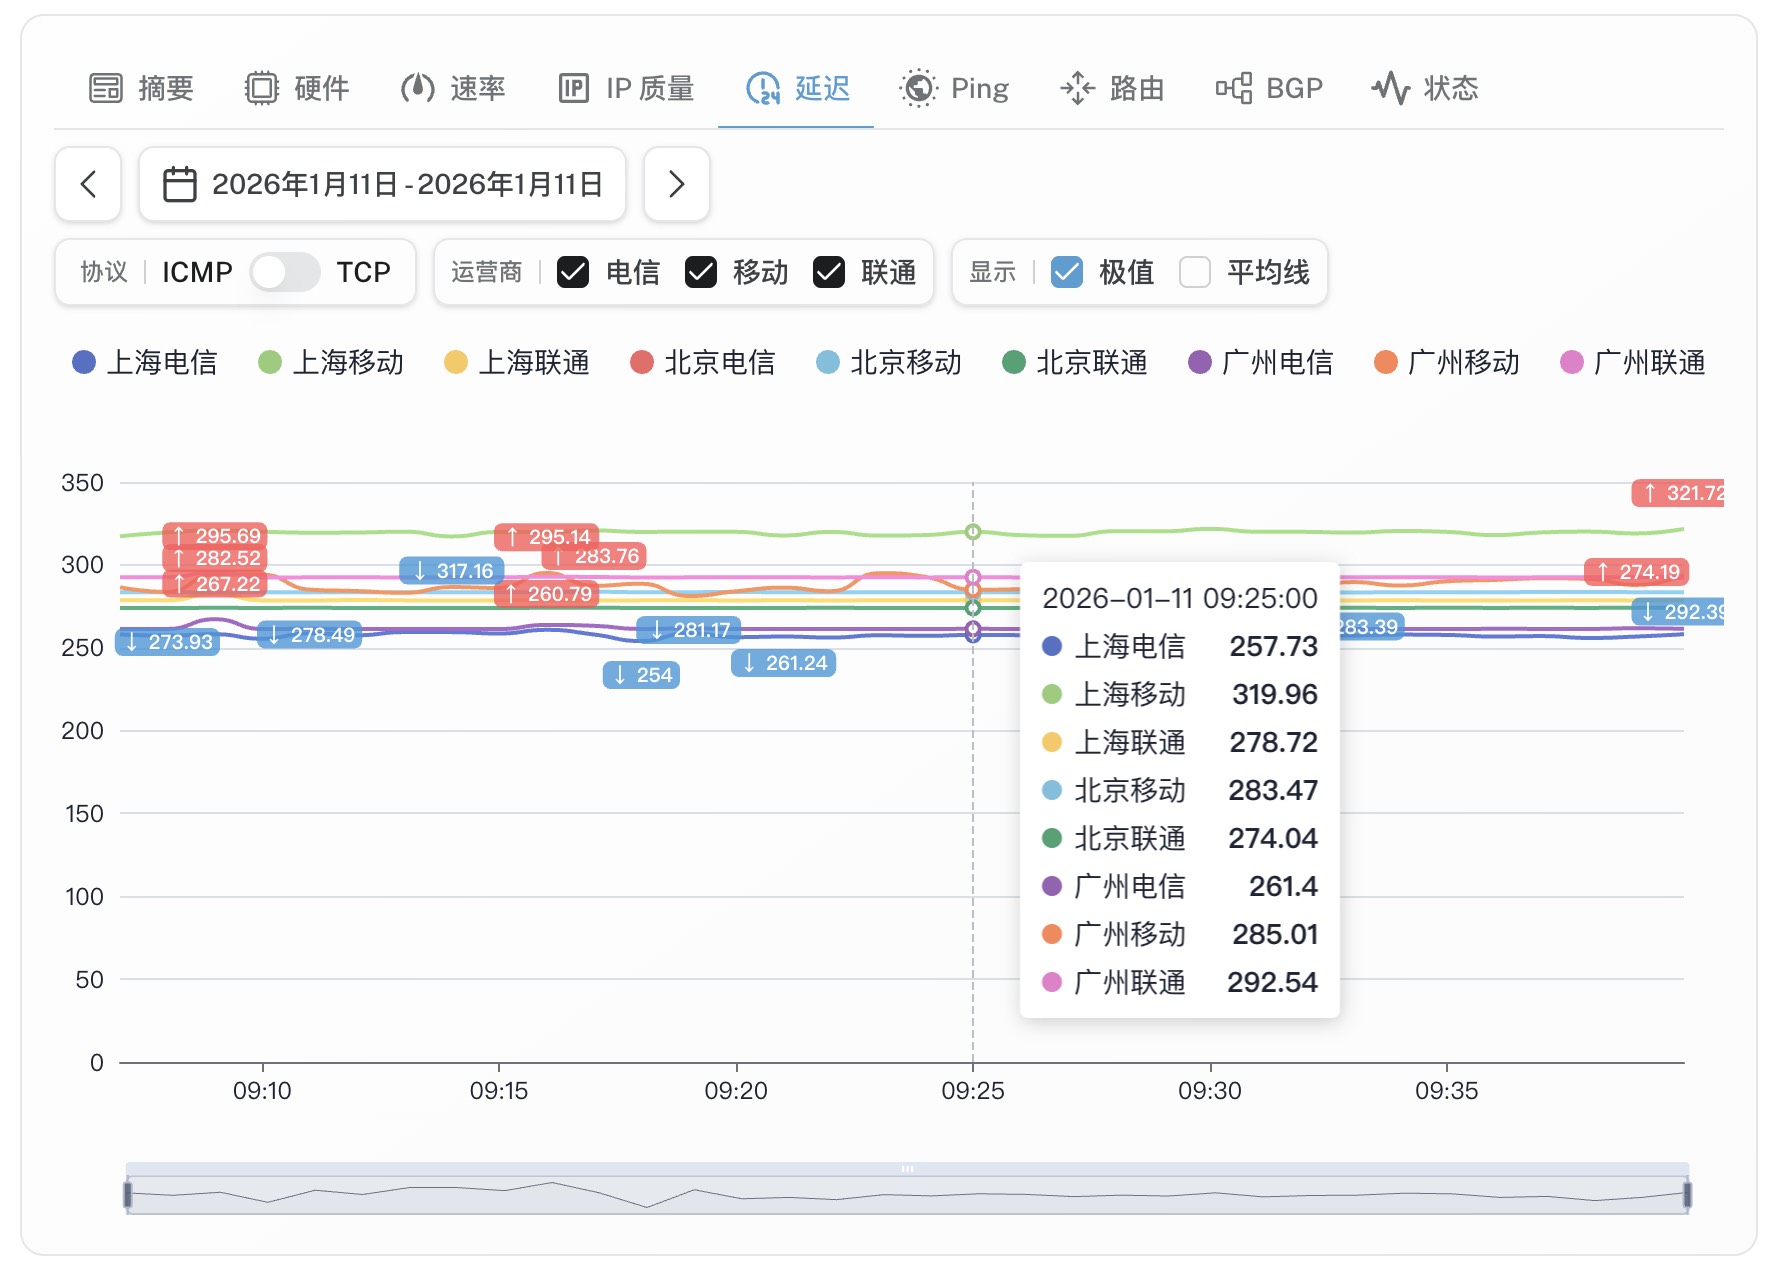Select the 延迟 latency tab

[797, 88]
